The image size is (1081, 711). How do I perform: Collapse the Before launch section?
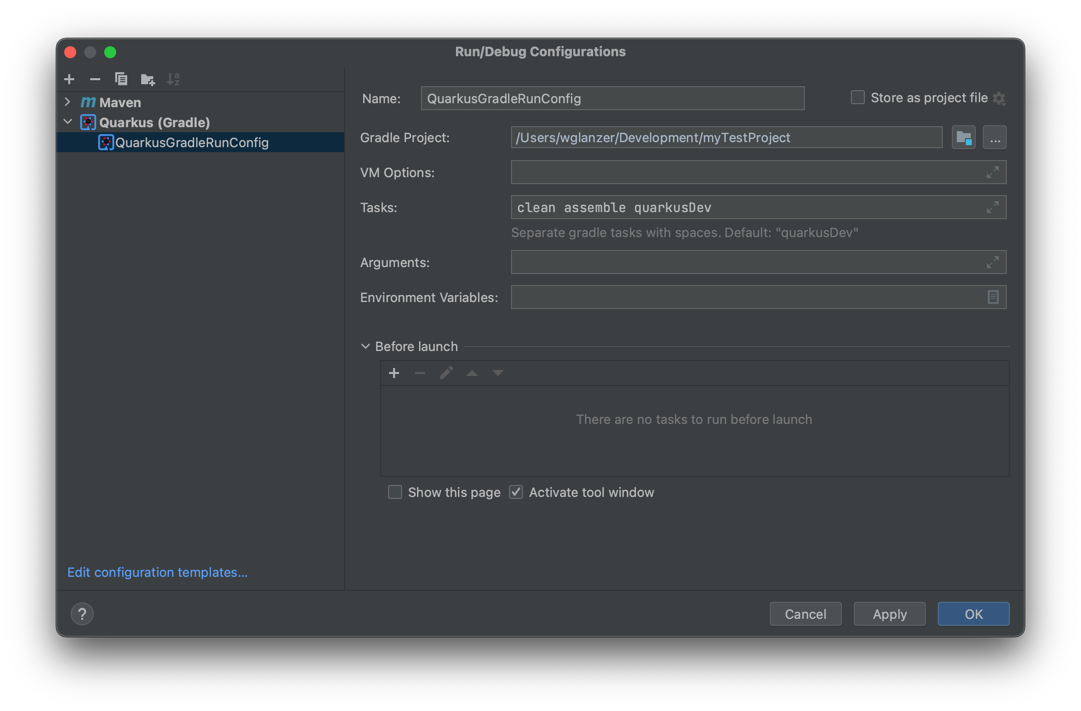[365, 346]
